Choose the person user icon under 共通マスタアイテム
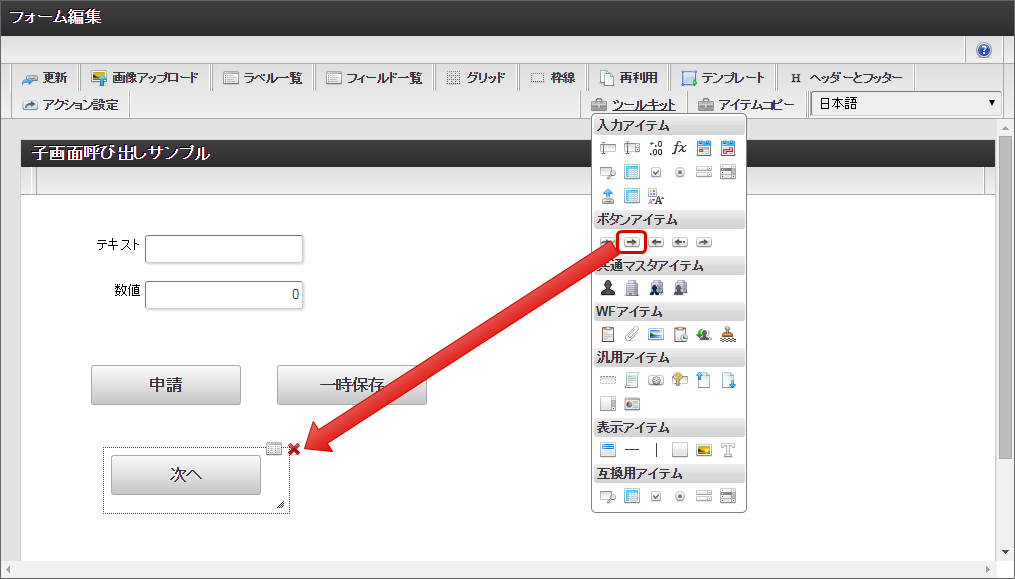This screenshot has width=1015, height=579. pos(608,288)
